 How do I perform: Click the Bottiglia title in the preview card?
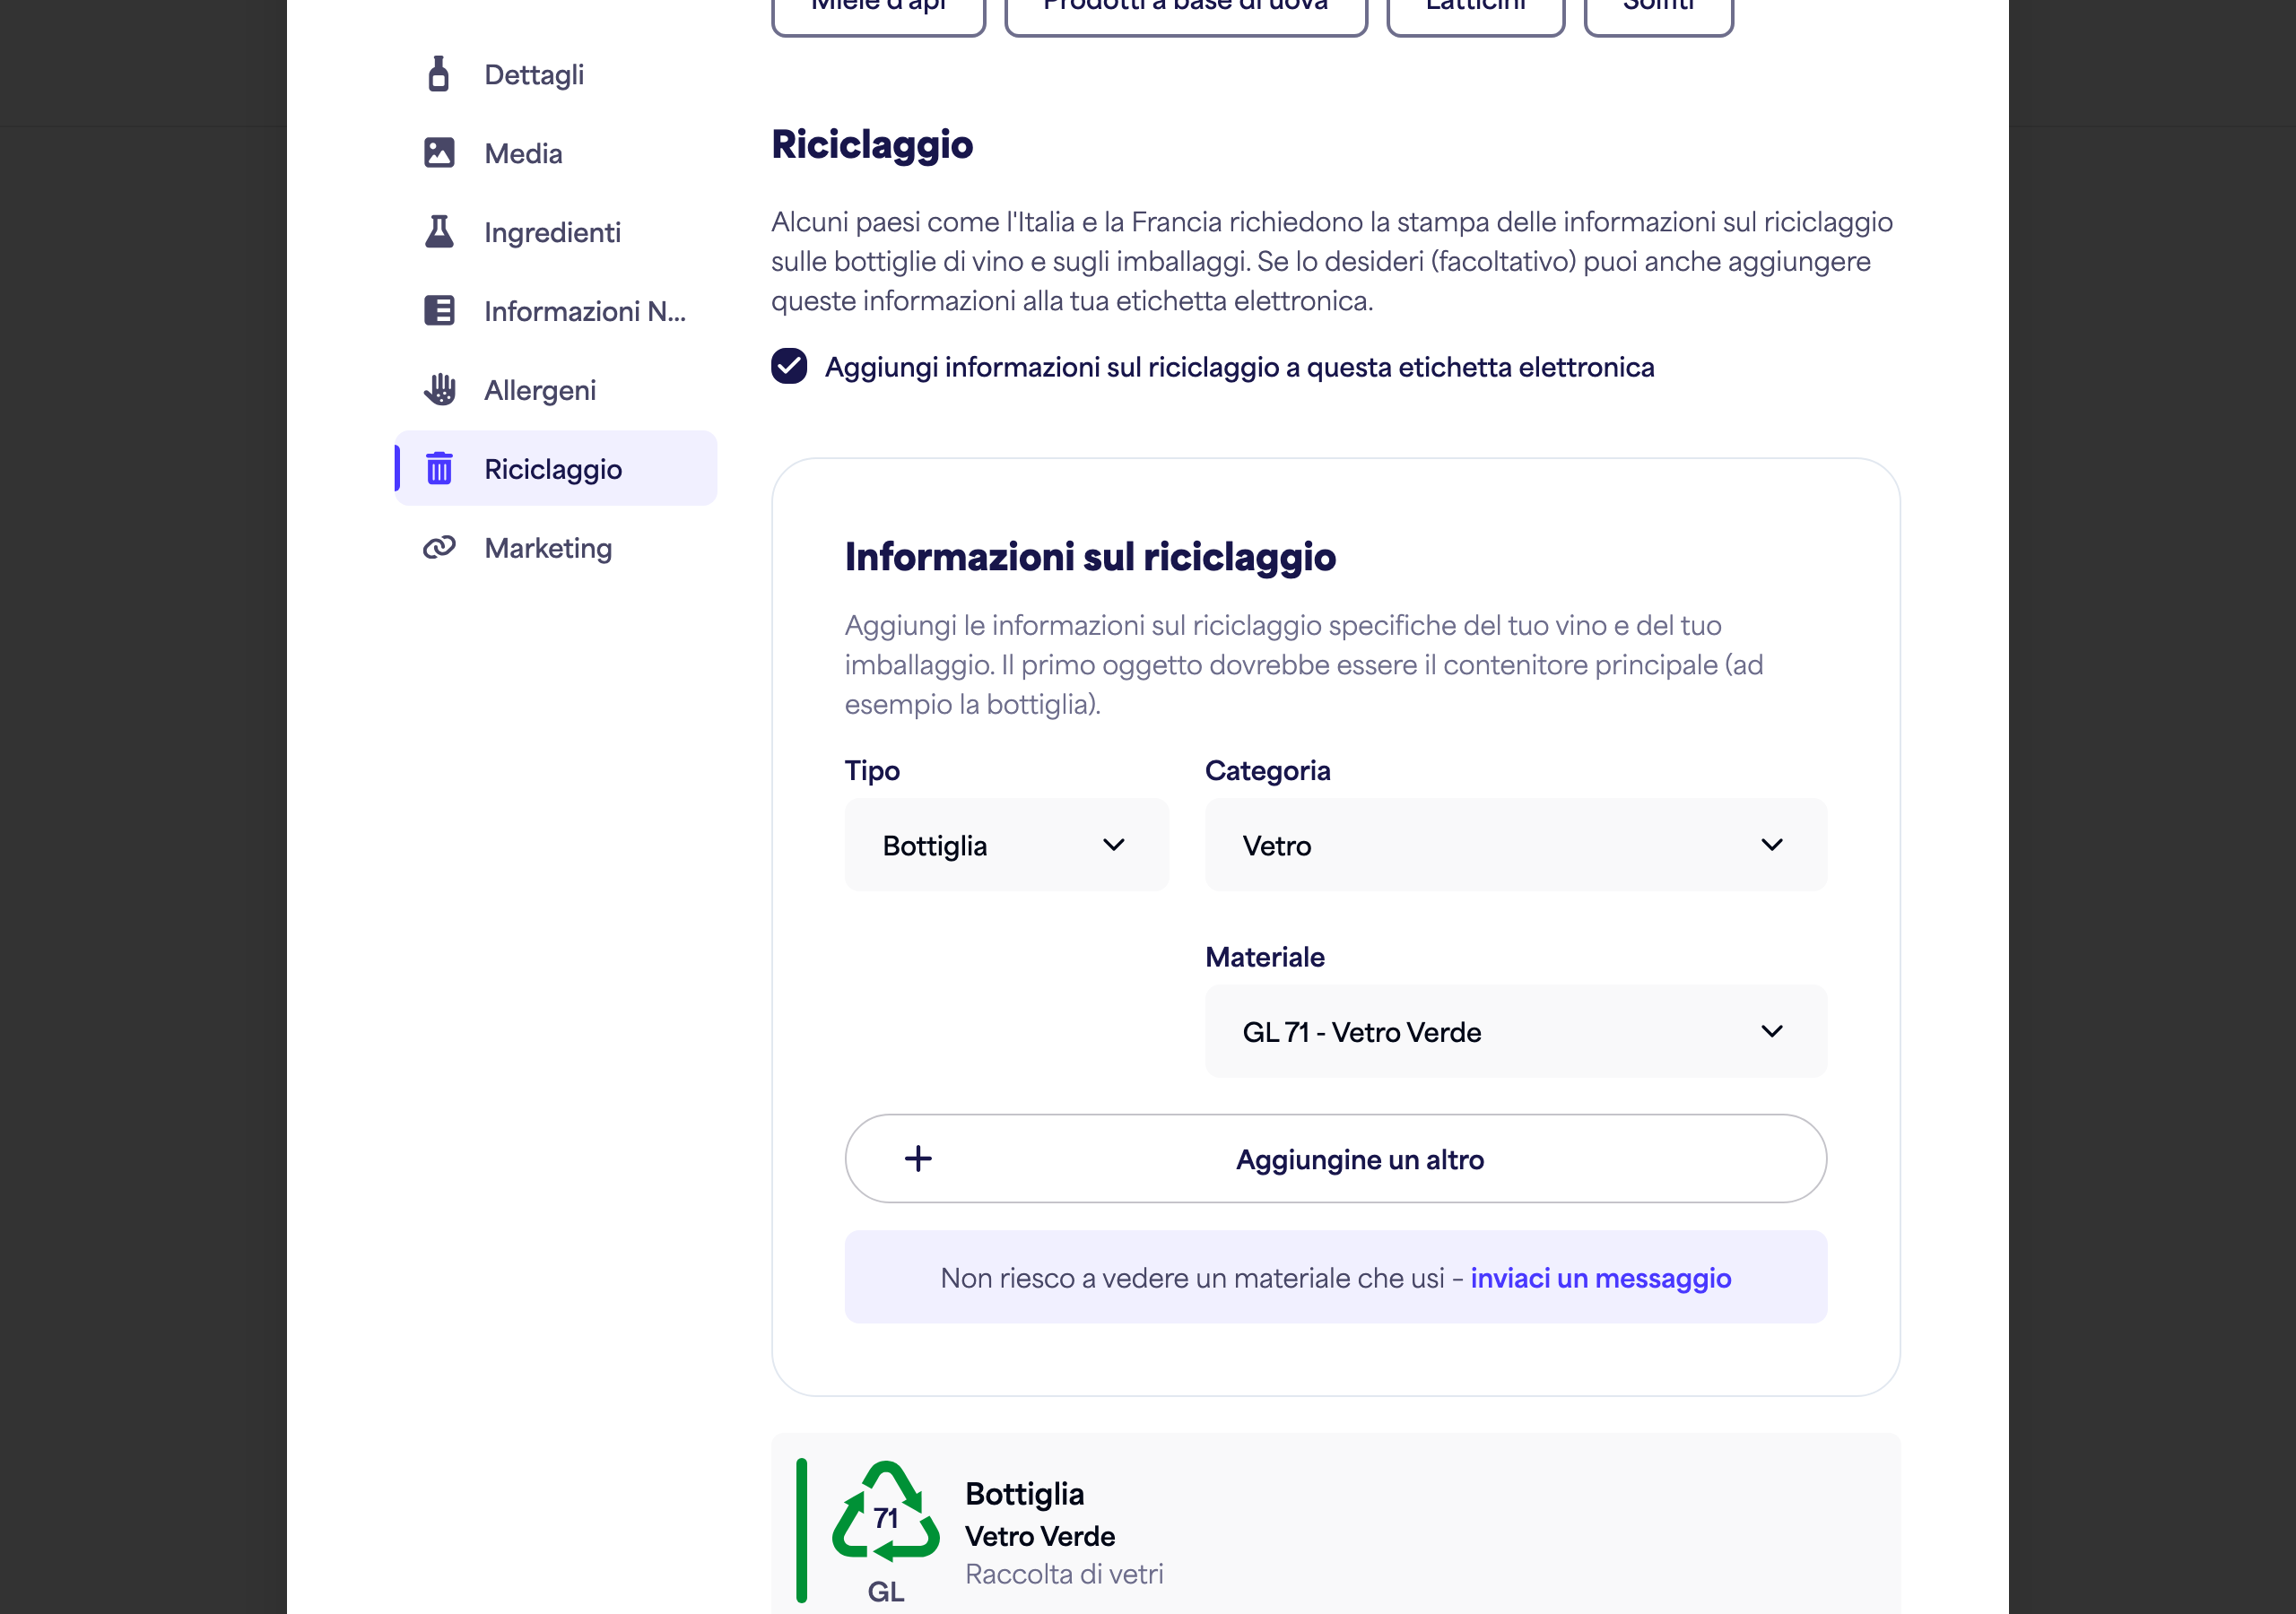tap(1025, 1494)
